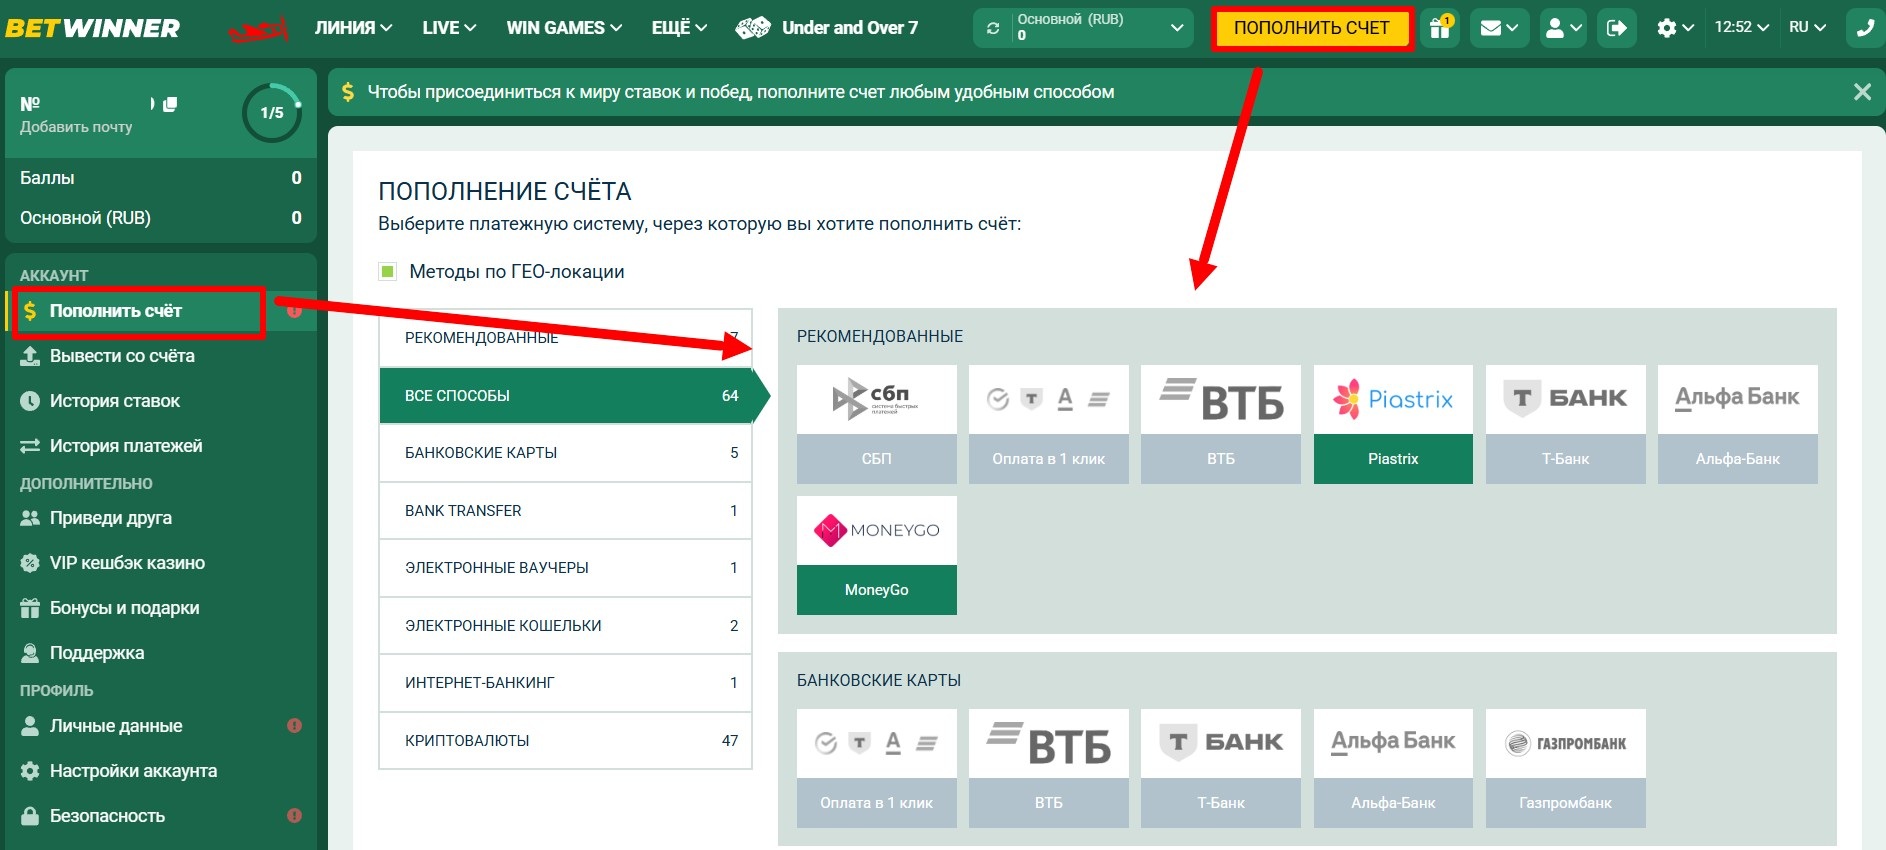Choose Оплата в 1 клик in recommended section

click(x=1049, y=424)
